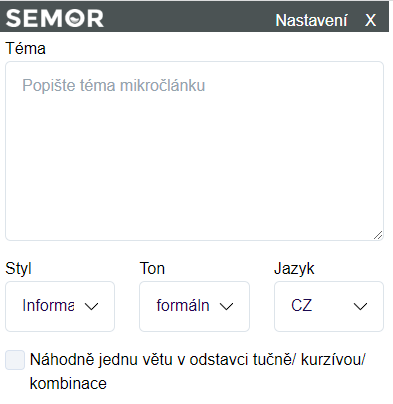The image size is (393, 404).
Task: Click the chevron arrow in the Ton selector
Action: 226,306
